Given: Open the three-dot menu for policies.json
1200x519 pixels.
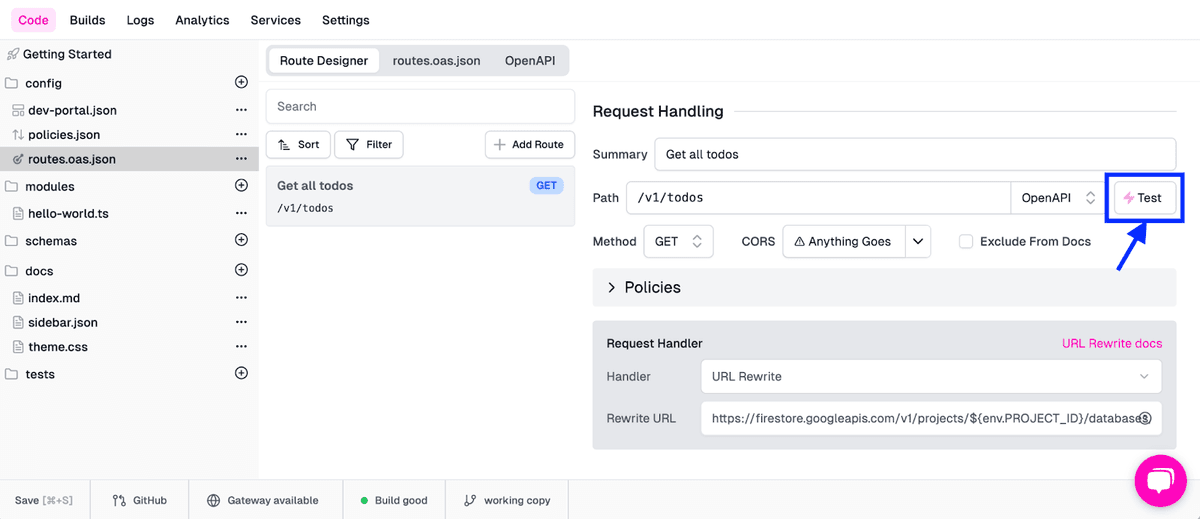Looking at the screenshot, I should coord(240,134).
